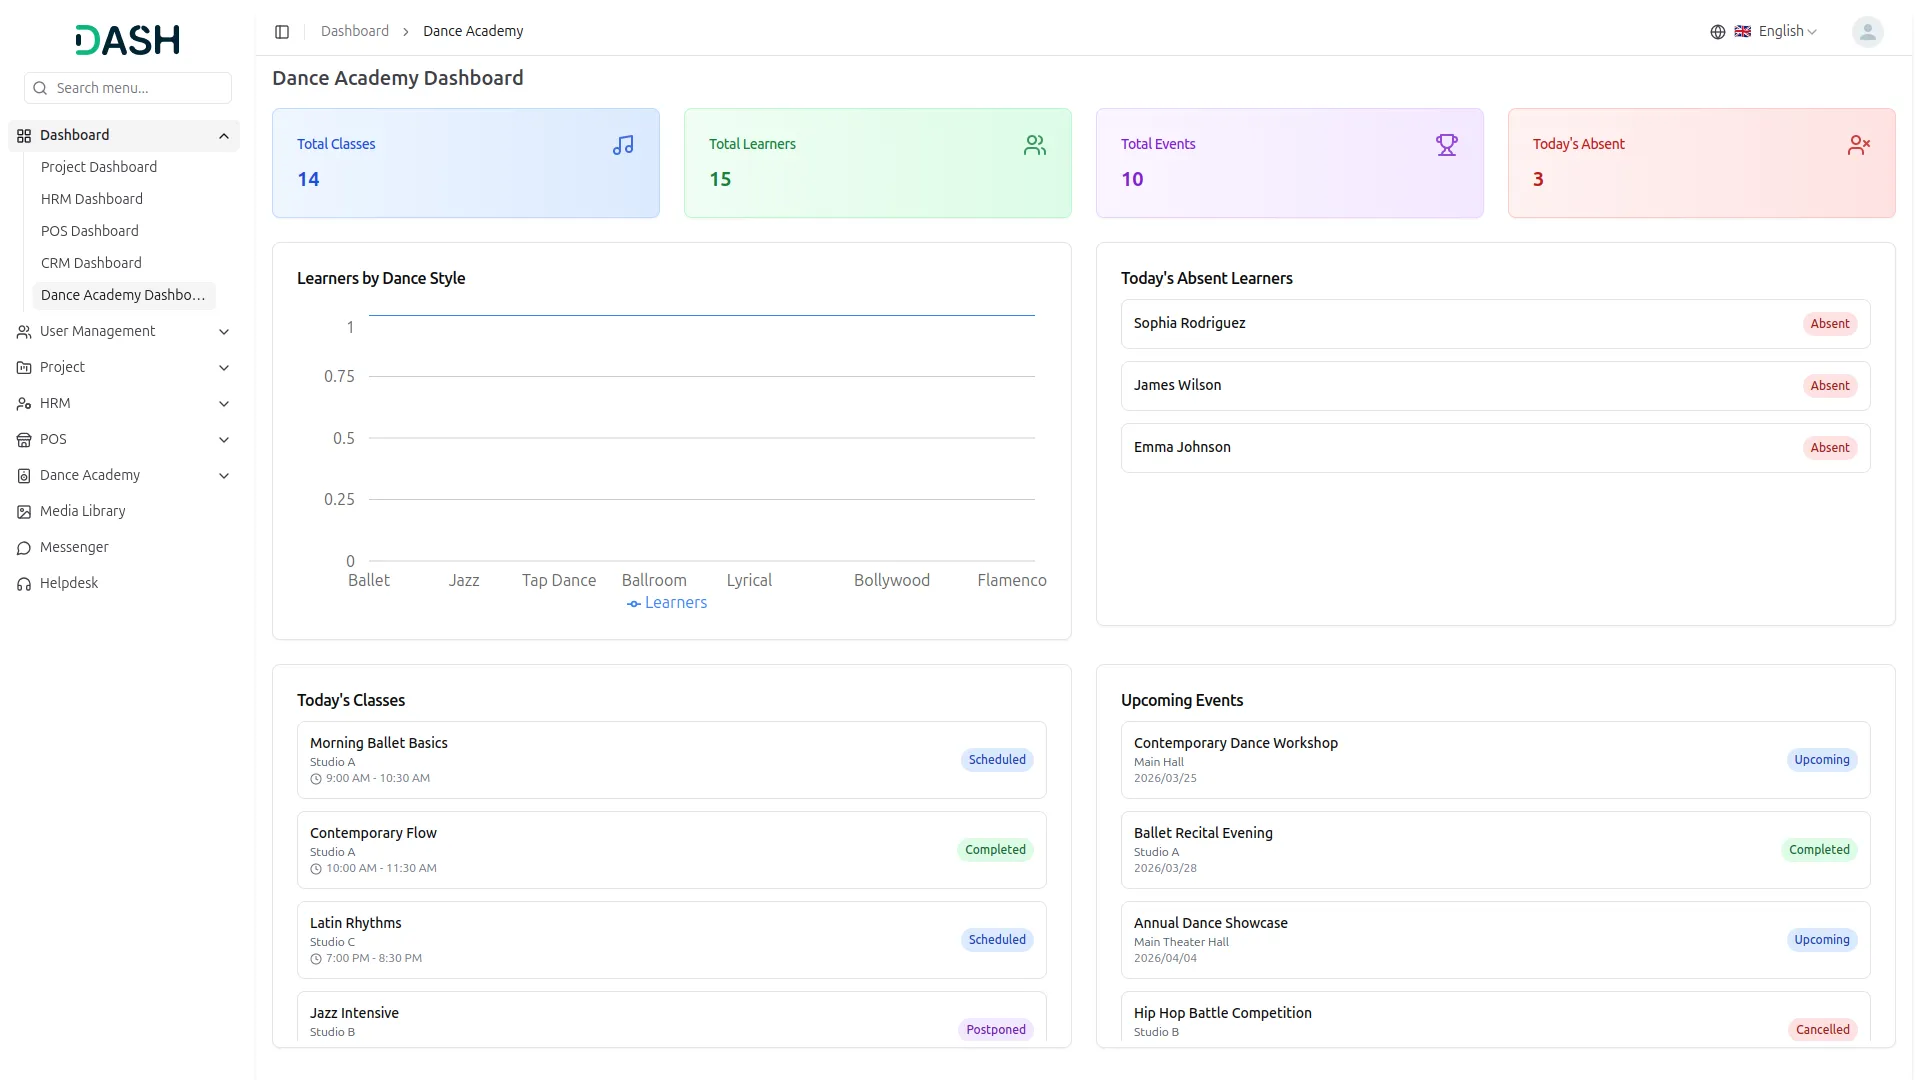
Task: Open Media Library menu item
Action: (82, 511)
